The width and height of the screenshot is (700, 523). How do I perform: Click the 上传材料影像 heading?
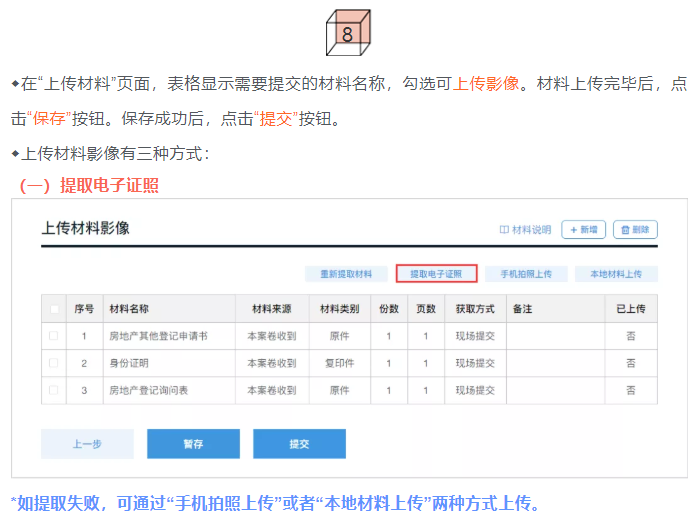pyautogui.click(x=85, y=228)
